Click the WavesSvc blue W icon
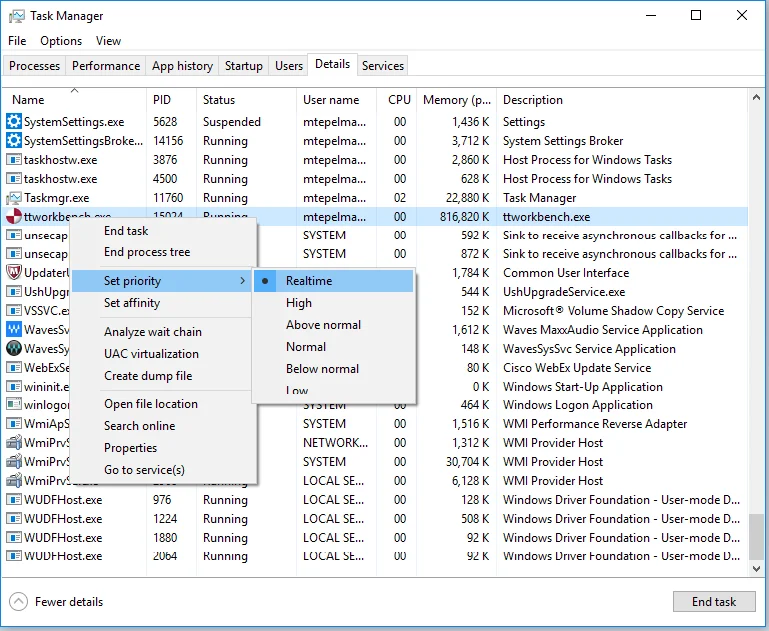Image resolution: width=769 pixels, height=631 pixels. (x=14, y=329)
